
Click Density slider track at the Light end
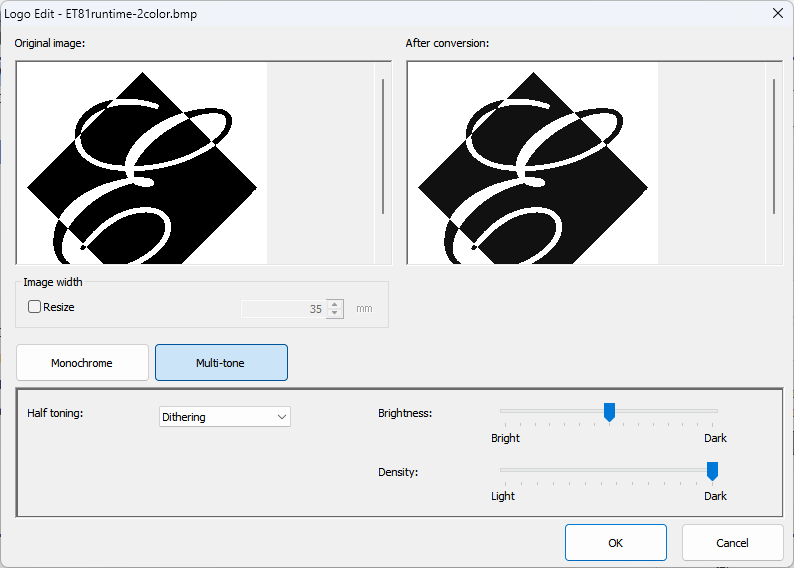click(x=505, y=470)
